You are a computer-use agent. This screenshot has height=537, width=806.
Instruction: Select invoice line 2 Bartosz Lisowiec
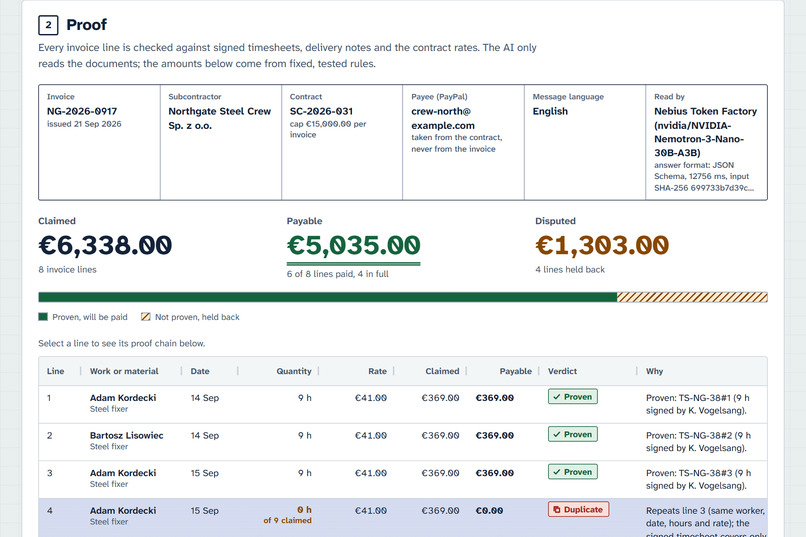[403, 442]
